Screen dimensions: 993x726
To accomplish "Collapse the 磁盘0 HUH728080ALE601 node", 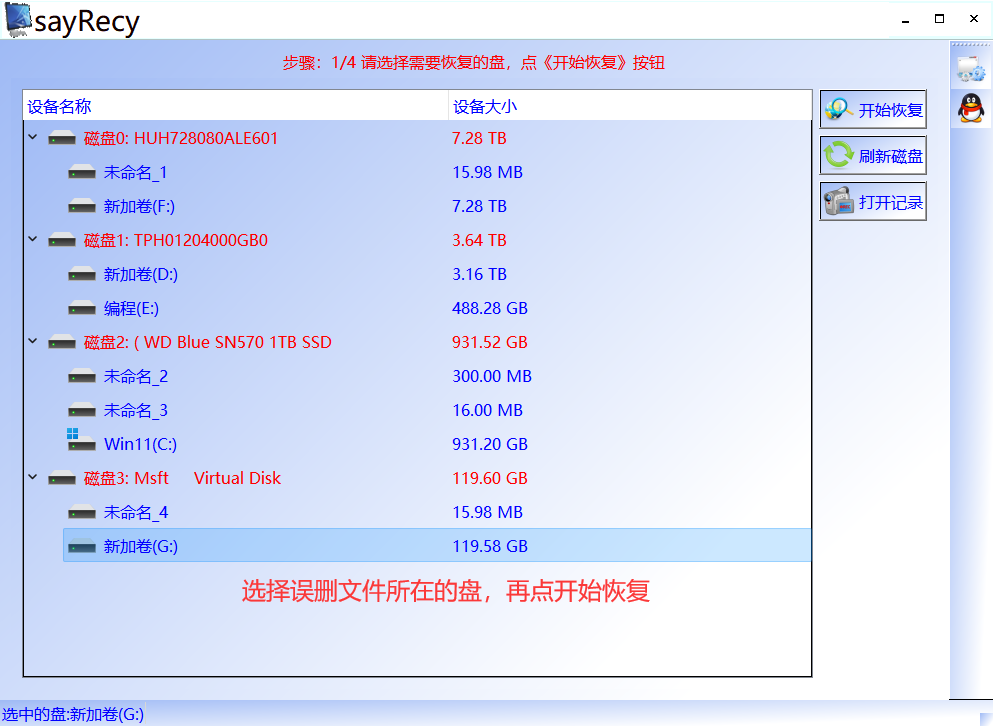I will pyautogui.click(x=33, y=137).
